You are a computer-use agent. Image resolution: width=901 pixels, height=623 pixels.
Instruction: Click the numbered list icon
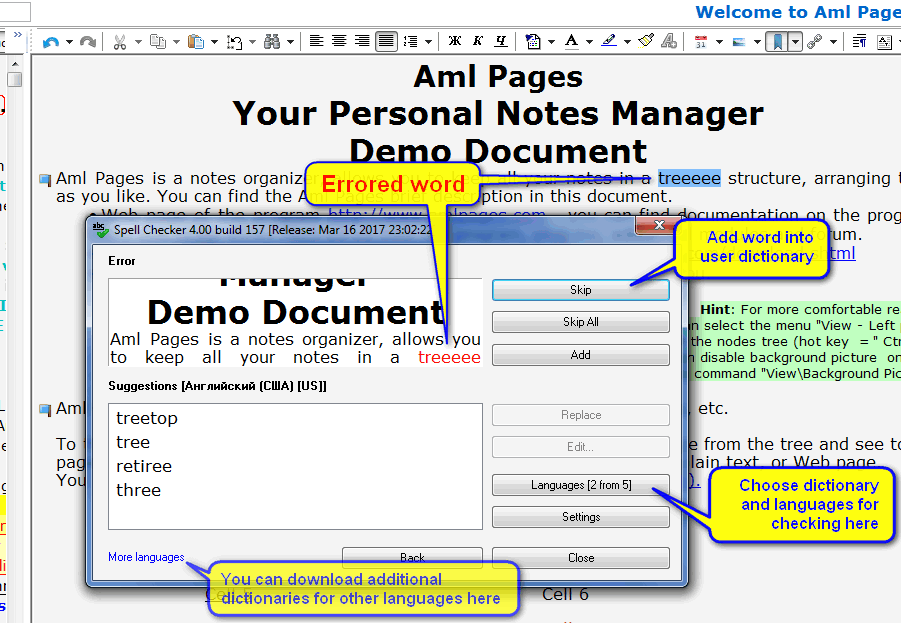pos(410,41)
